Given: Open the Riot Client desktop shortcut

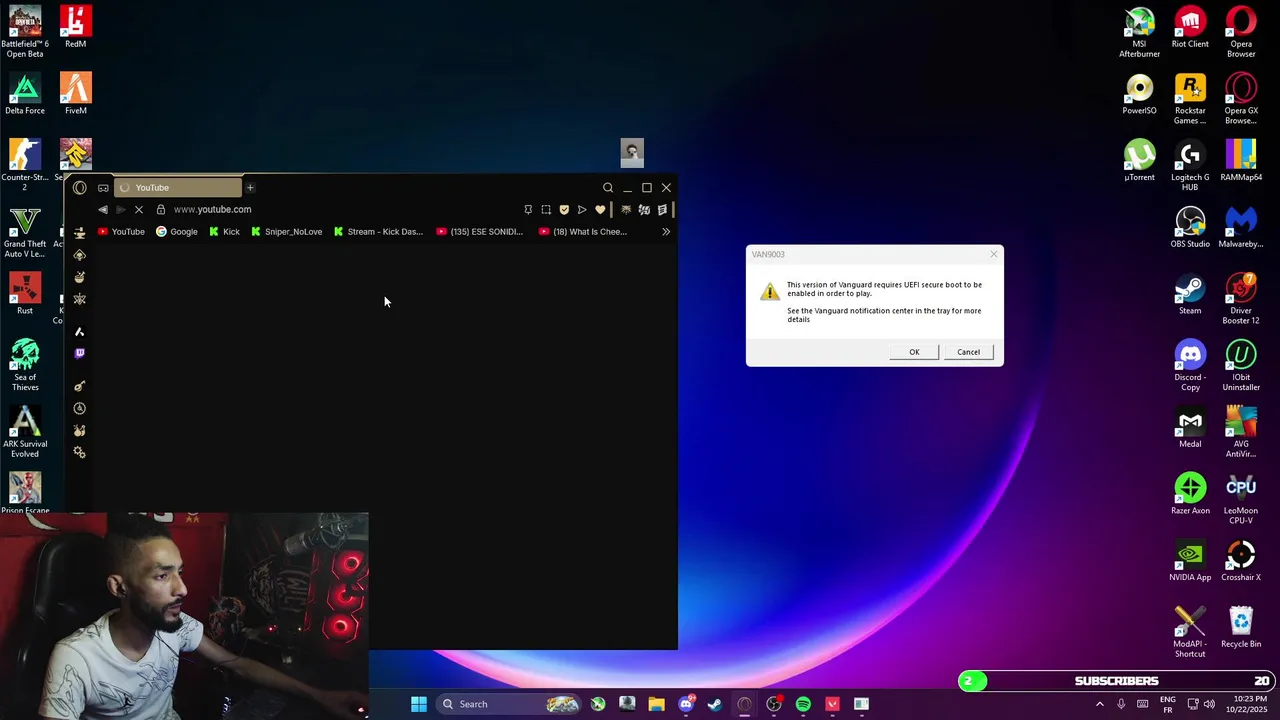Looking at the screenshot, I should pyautogui.click(x=1190, y=27).
